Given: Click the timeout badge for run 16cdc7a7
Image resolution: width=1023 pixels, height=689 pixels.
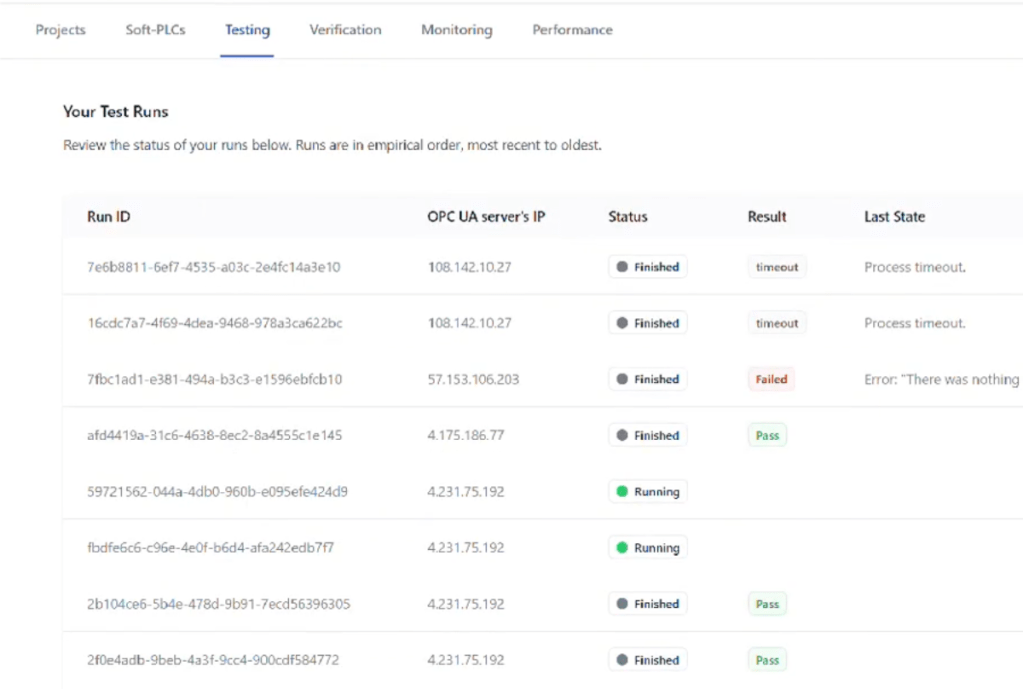Looking at the screenshot, I should tap(777, 323).
